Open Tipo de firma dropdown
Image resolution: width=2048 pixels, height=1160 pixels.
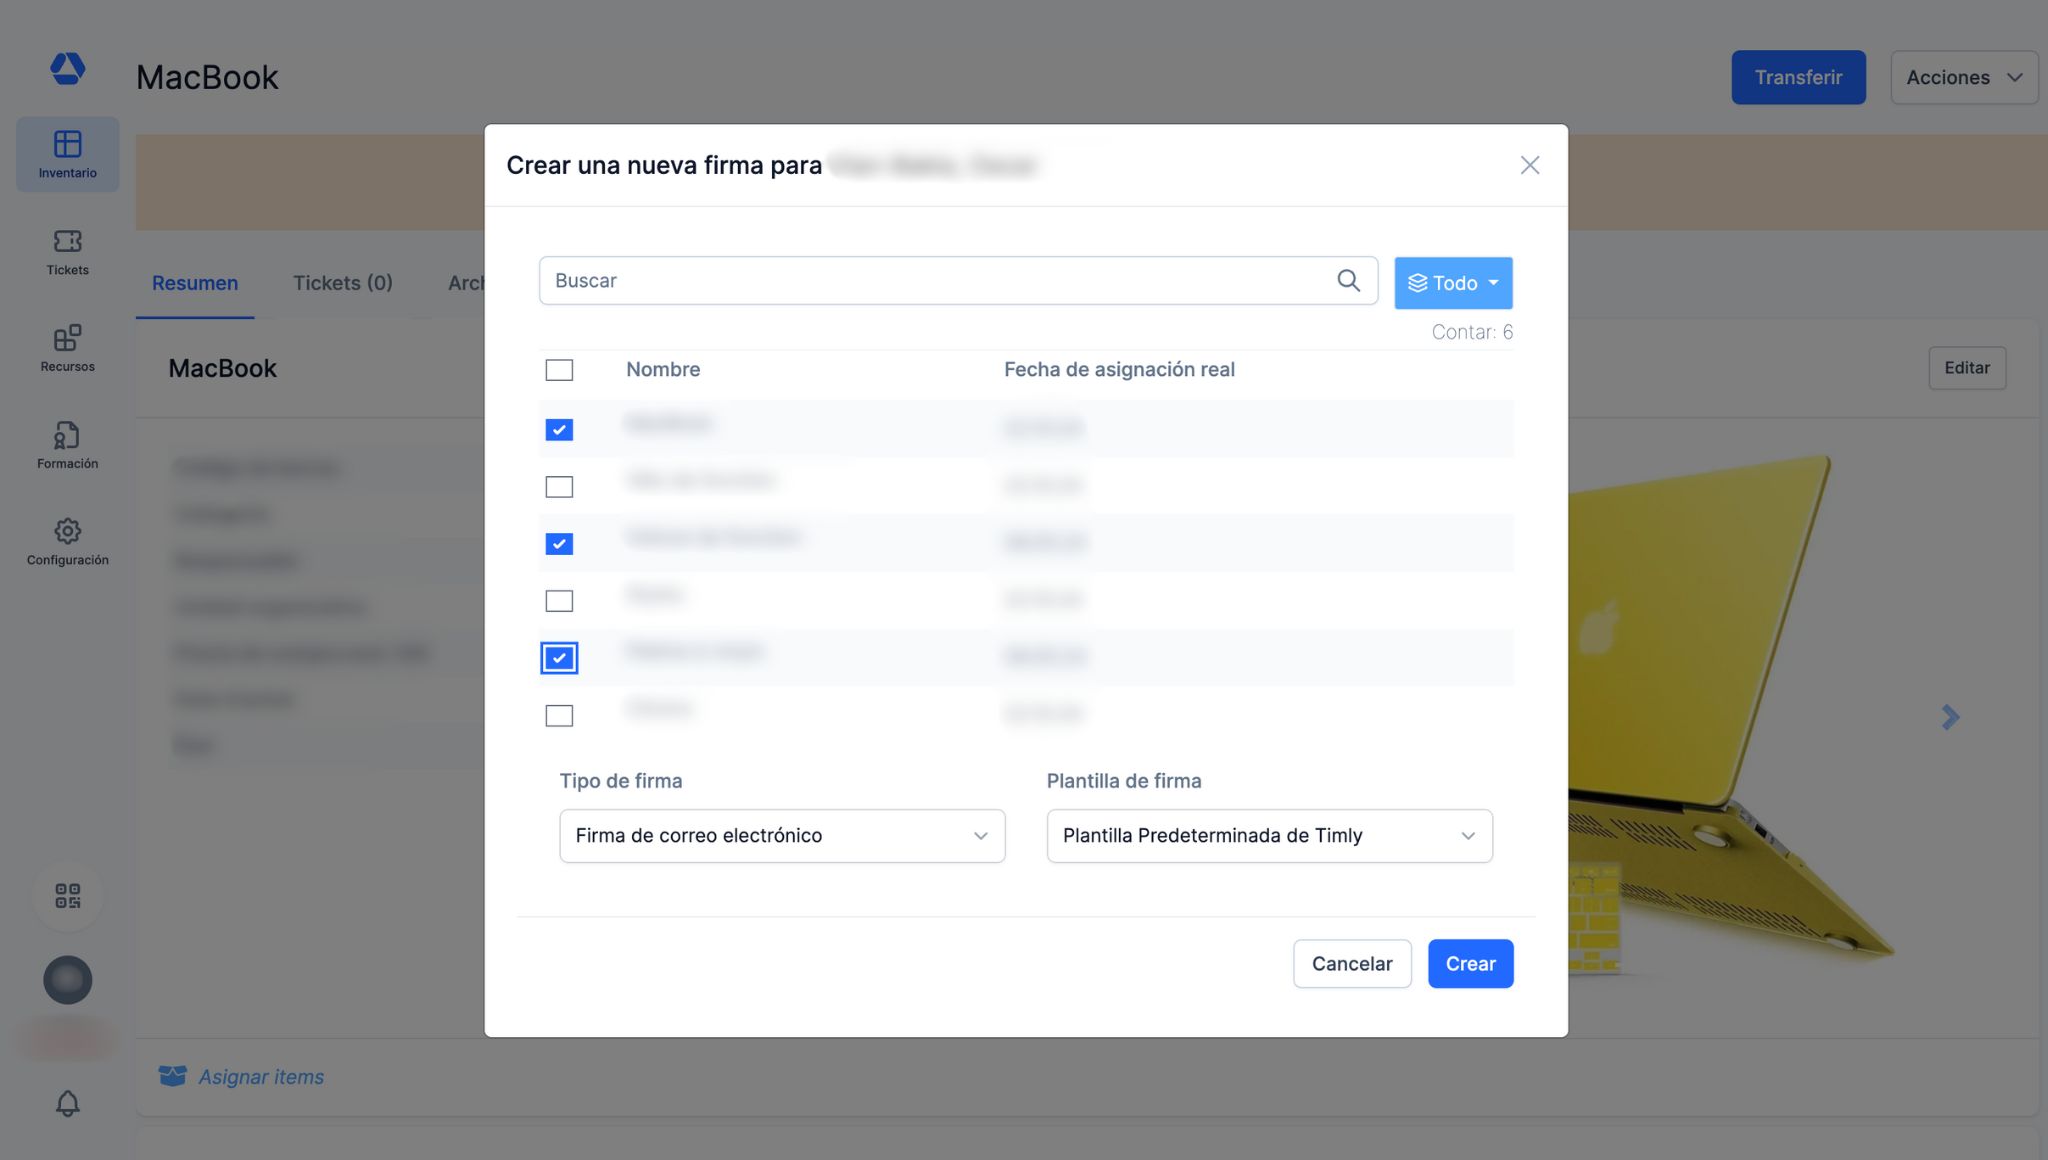(x=782, y=836)
